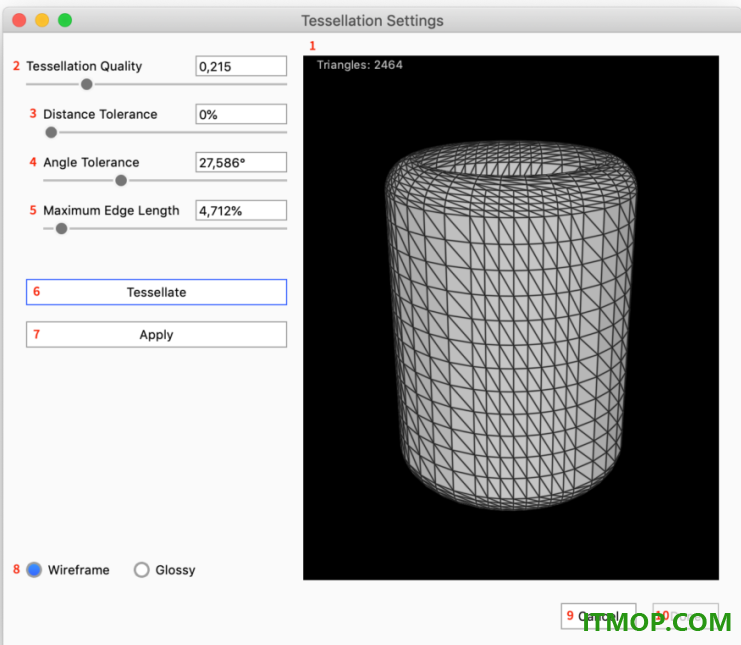Viewport: 741px width, 645px height.
Task: Click the Distance Tolerance percentage field
Action: 241,114
